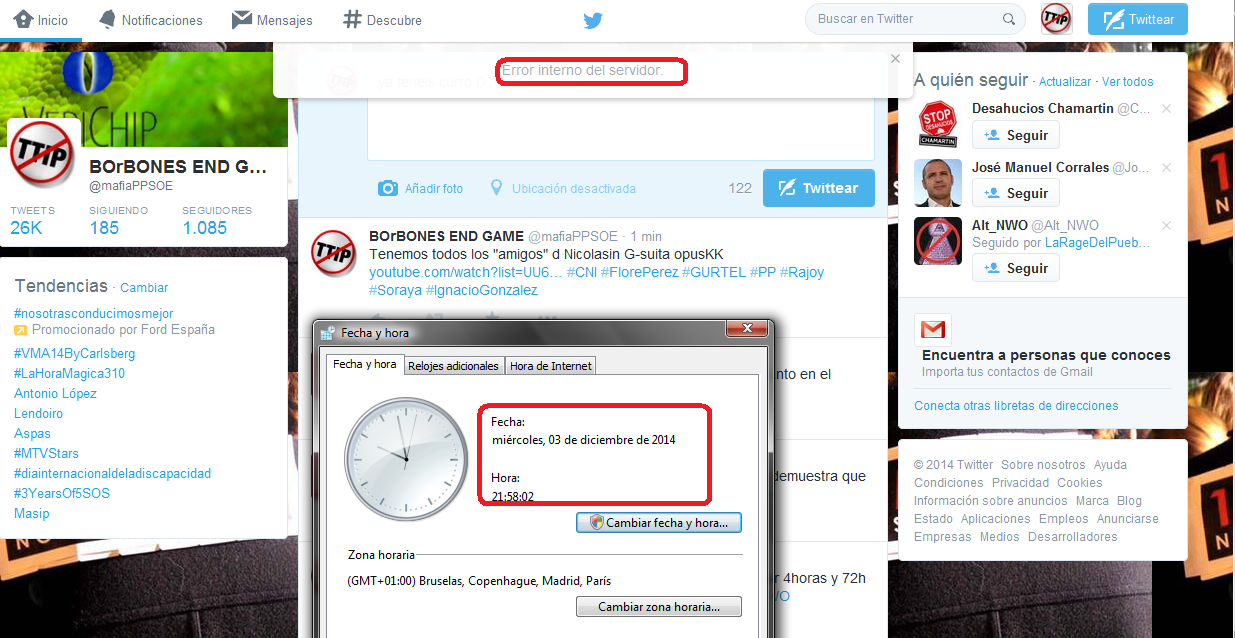Open Mensajes in the top bar
Image resolution: width=1235 pixels, height=638 pixels.
[x=272, y=20]
